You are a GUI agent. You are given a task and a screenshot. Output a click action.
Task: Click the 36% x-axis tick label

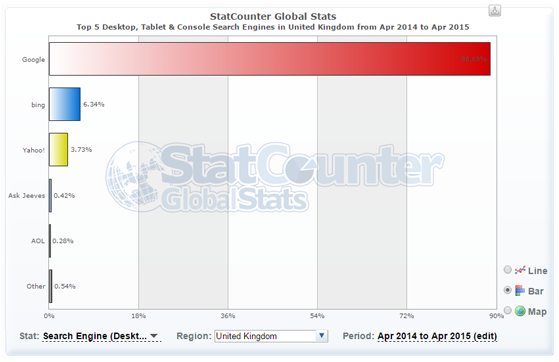[228, 316]
